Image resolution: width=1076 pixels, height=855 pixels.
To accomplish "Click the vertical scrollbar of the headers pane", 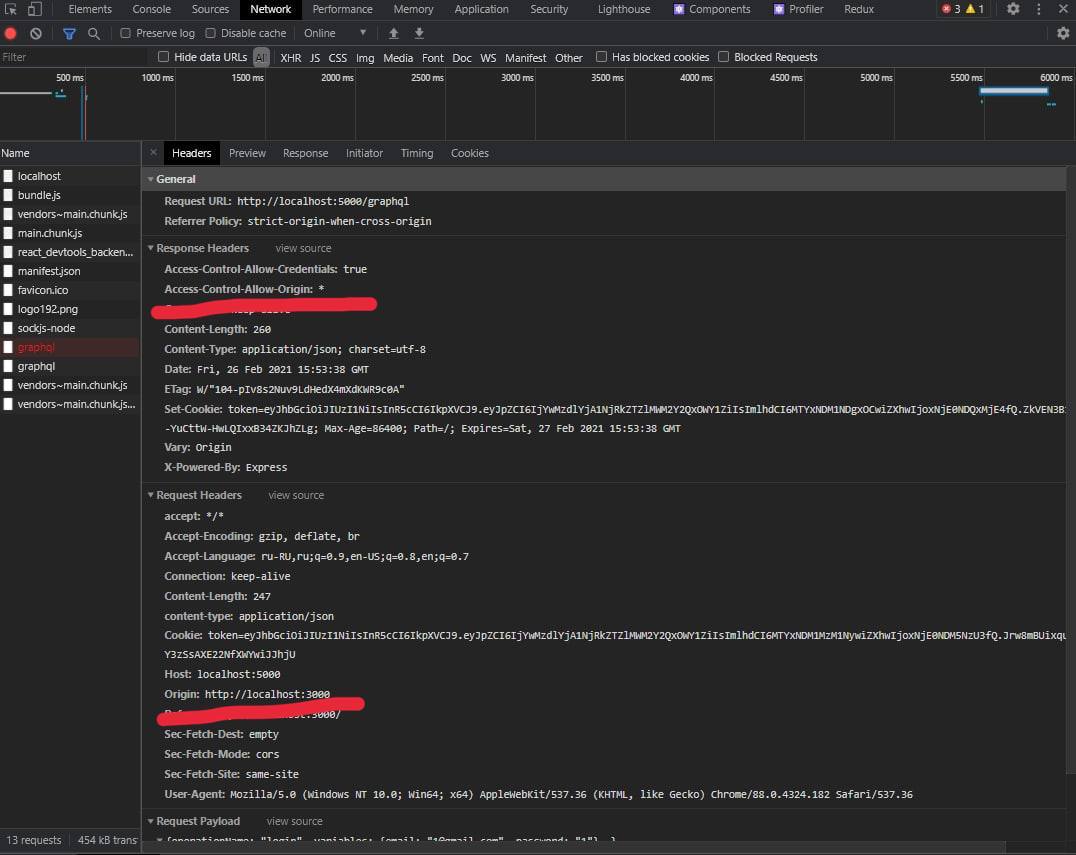I will [1071, 470].
